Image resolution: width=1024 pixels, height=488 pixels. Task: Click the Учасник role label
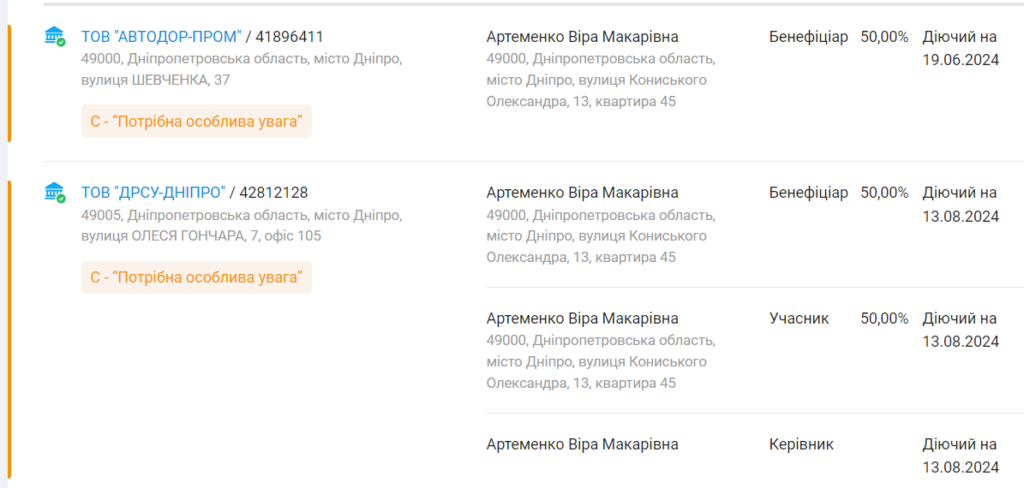tap(799, 319)
